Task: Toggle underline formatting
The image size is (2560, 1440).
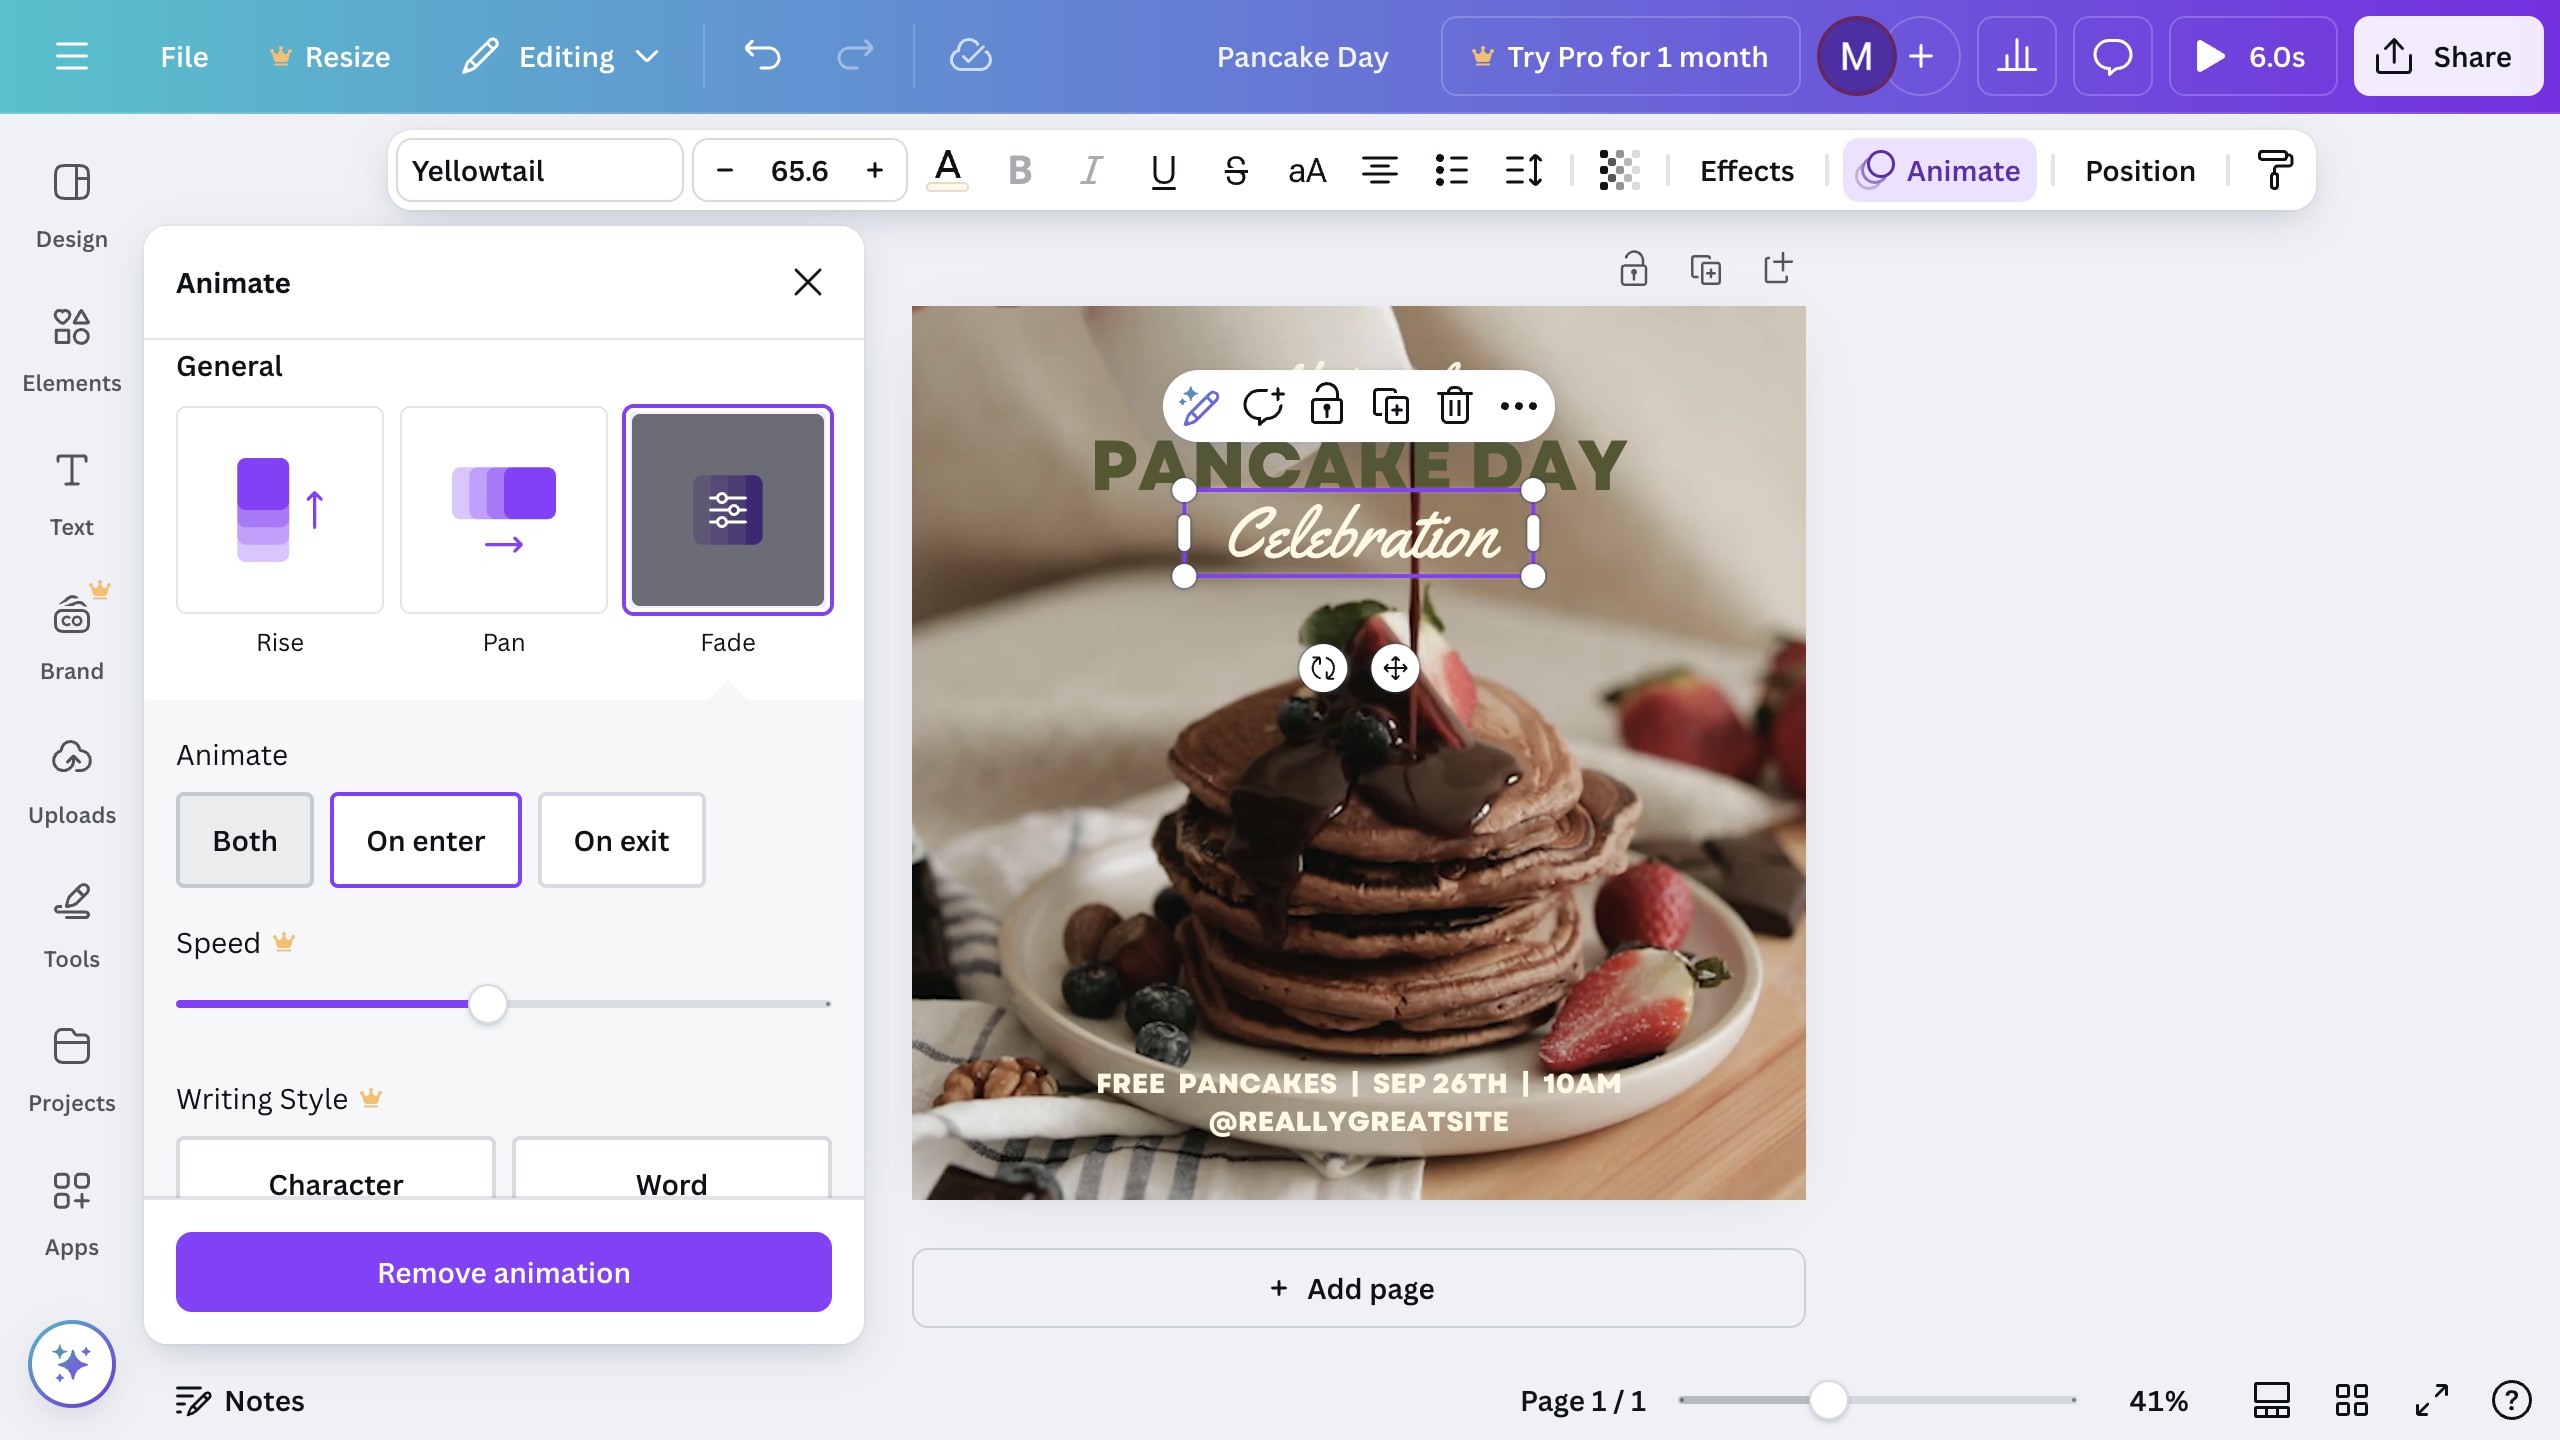Action: pos(1163,170)
